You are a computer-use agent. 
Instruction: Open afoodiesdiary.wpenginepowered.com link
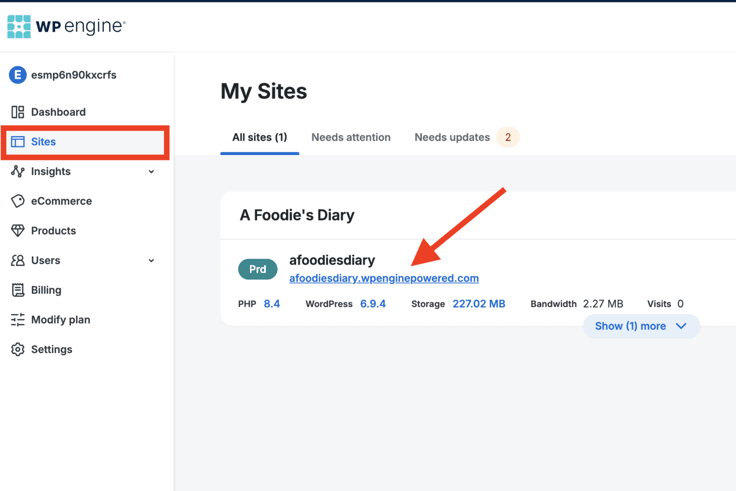pos(384,278)
